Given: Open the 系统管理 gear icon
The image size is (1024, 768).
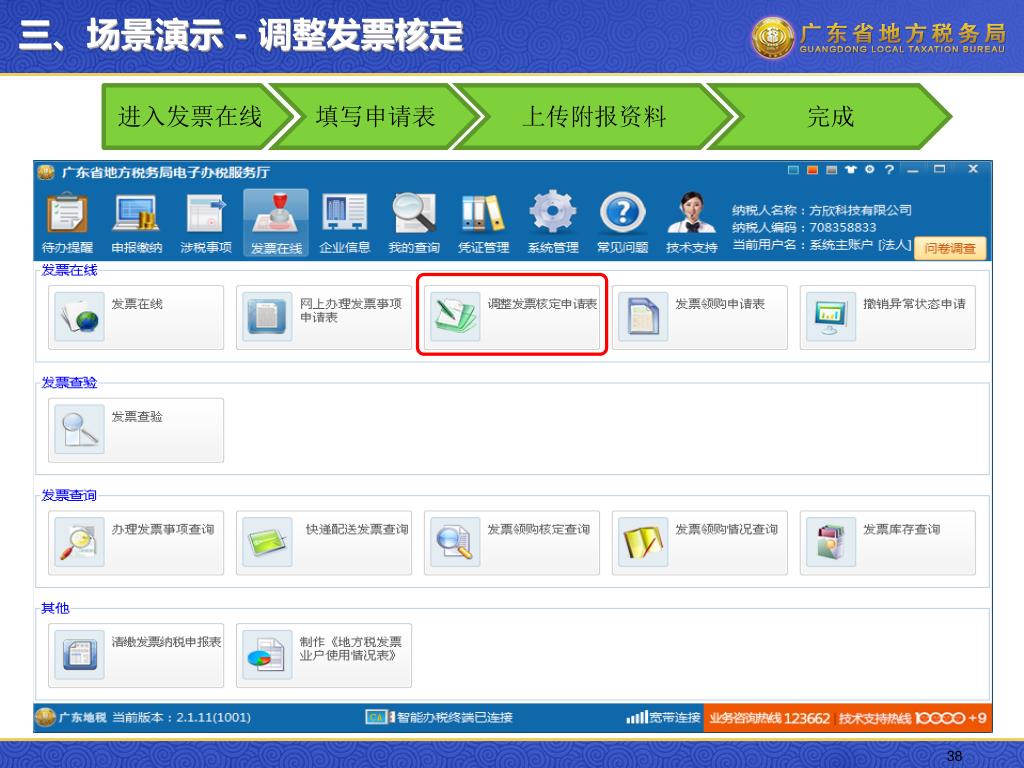Looking at the screenshot, I should pyautogui.click(x=553, y=223).
